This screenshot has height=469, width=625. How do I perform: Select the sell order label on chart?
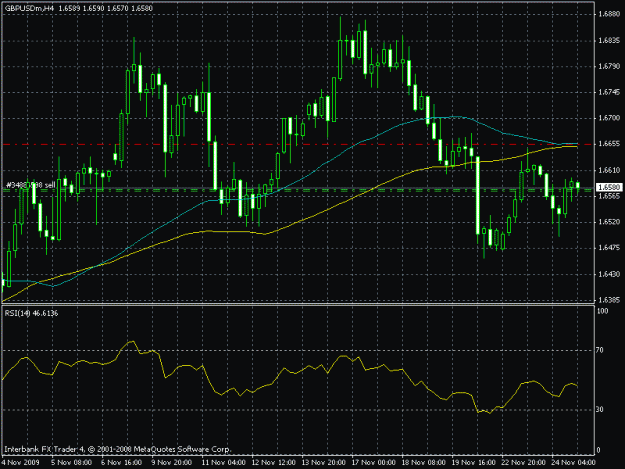(31, 185)
